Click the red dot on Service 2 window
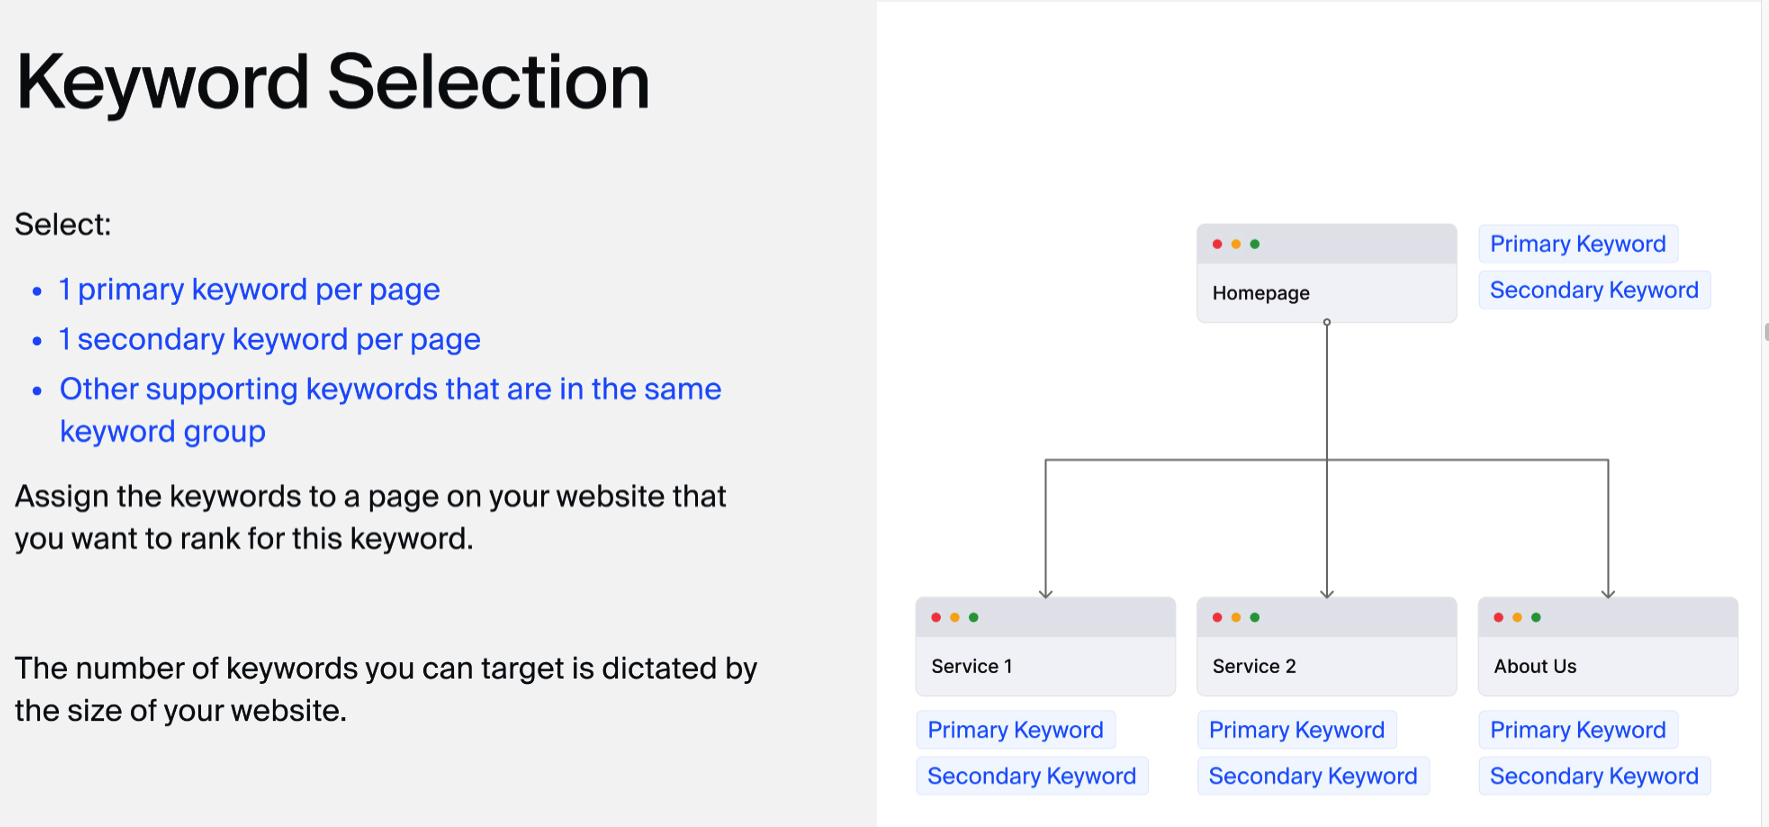 [x=1217, y=617]
